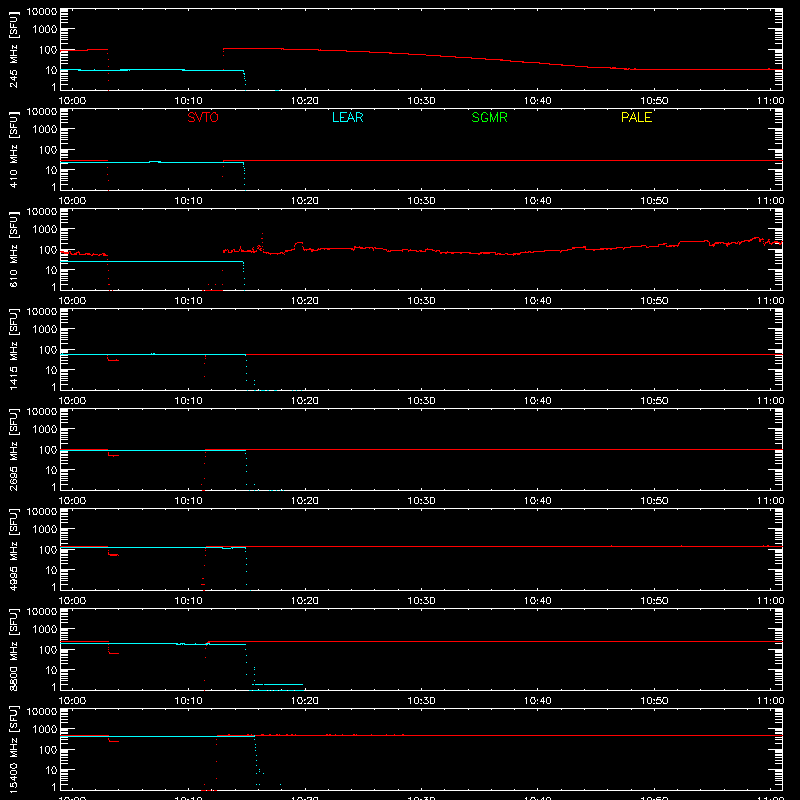
Task: Click the 10:00 time label below 1415 MHz plot
Action: [x=72, y=401]
